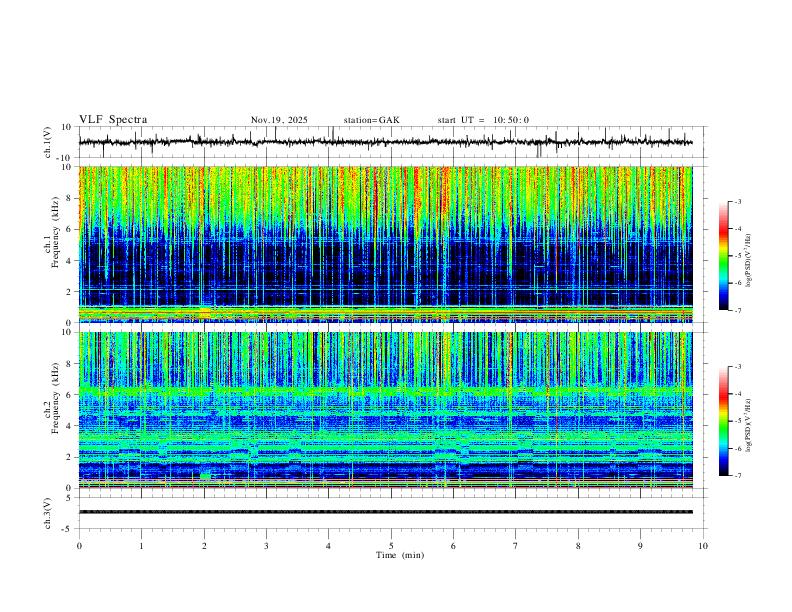Image resolution: width=792 pixels, height=612 pixels.
Task: Select the "ch.3(V)" axis label
Action: pos(48,513)
